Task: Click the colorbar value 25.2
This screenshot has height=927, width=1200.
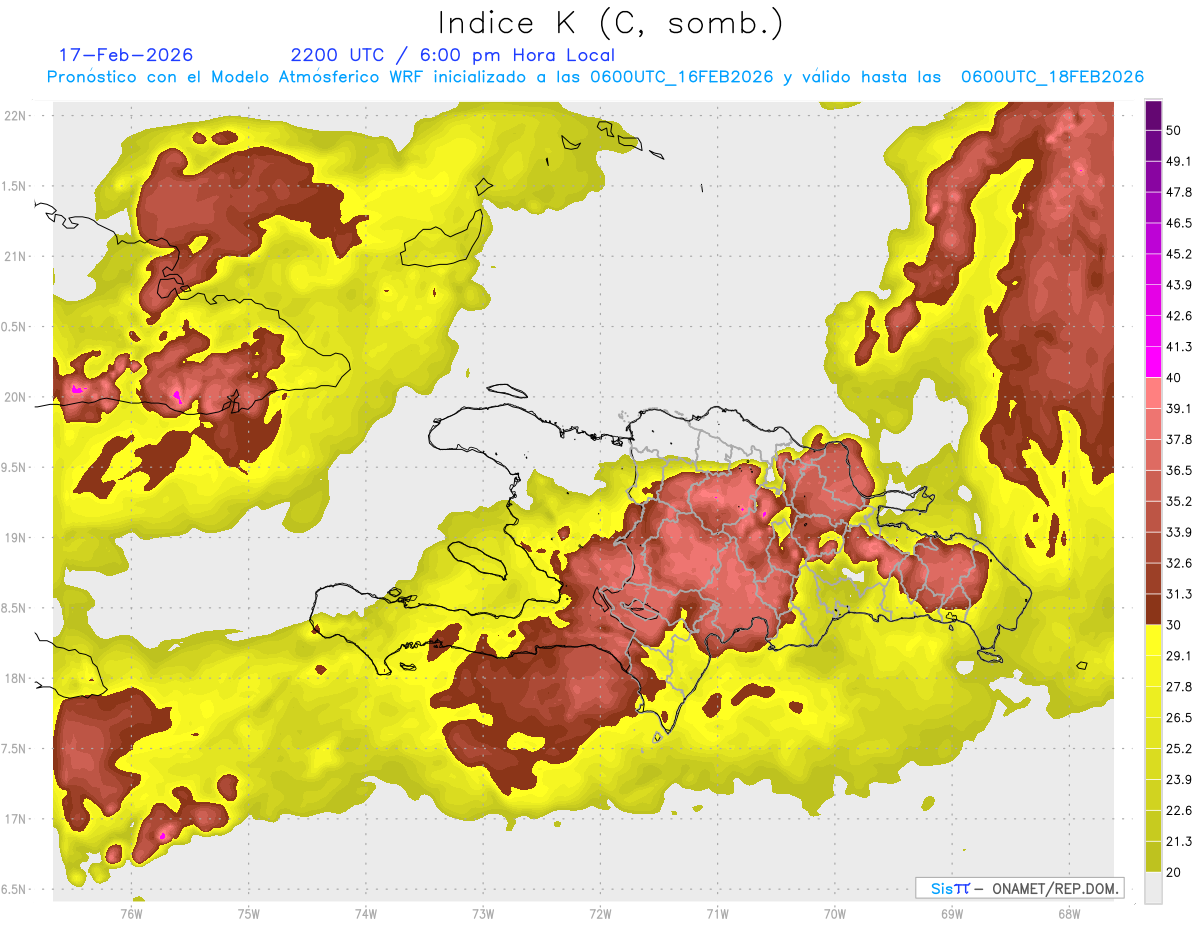Action: tap(1179, 748)
